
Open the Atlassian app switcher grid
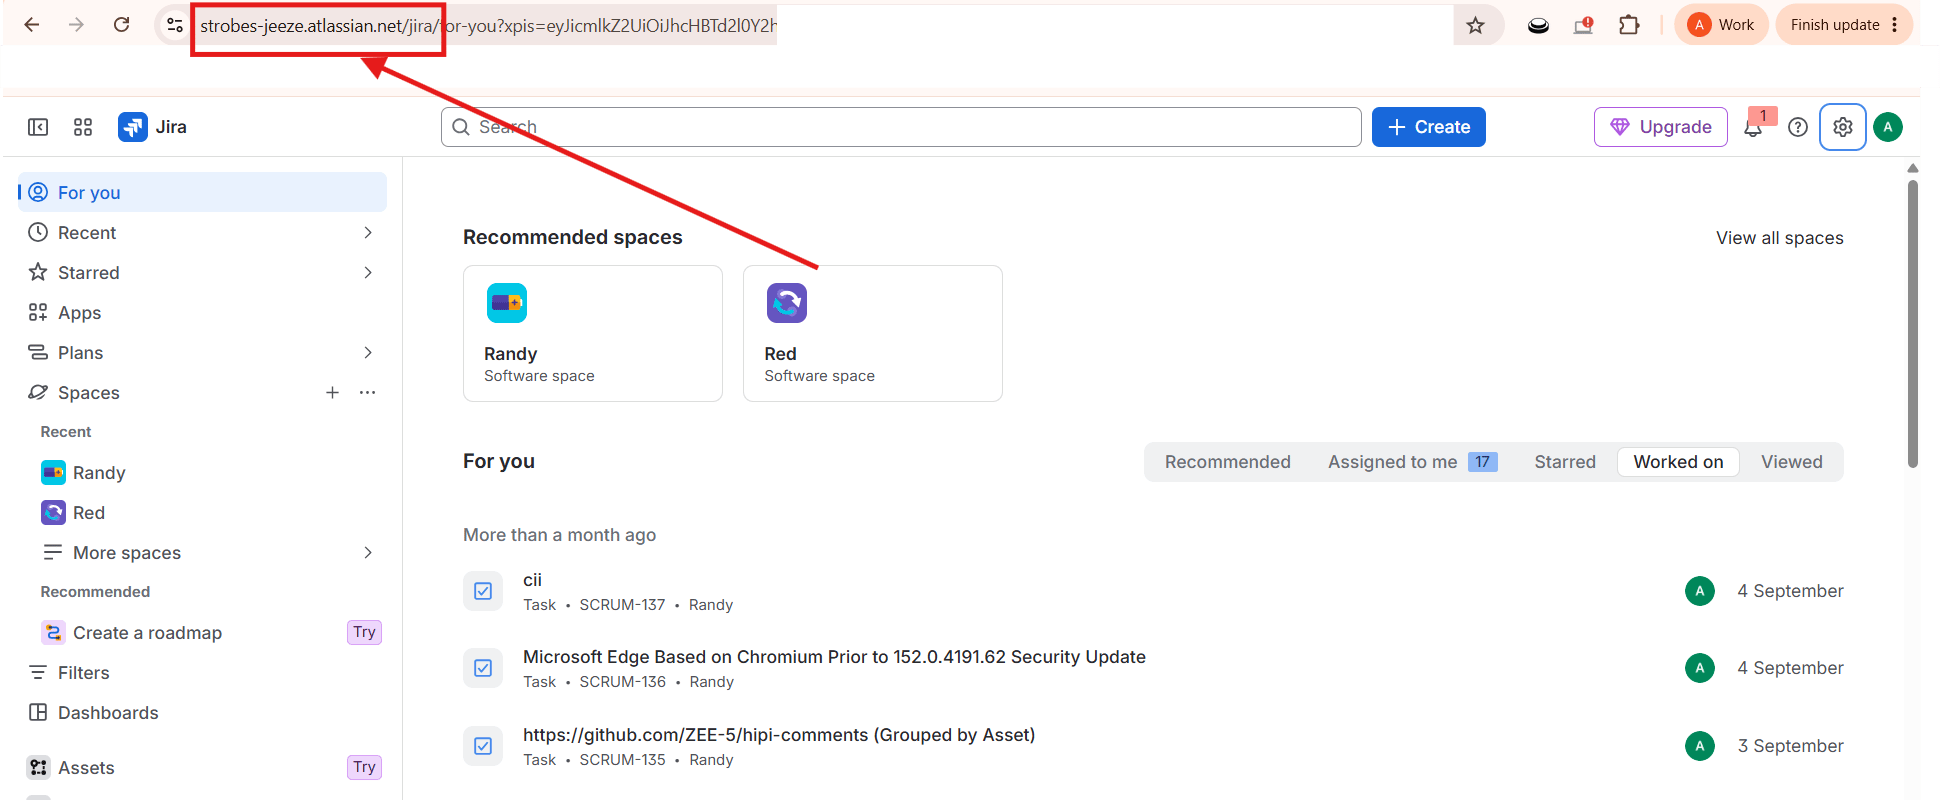(83, 127)
